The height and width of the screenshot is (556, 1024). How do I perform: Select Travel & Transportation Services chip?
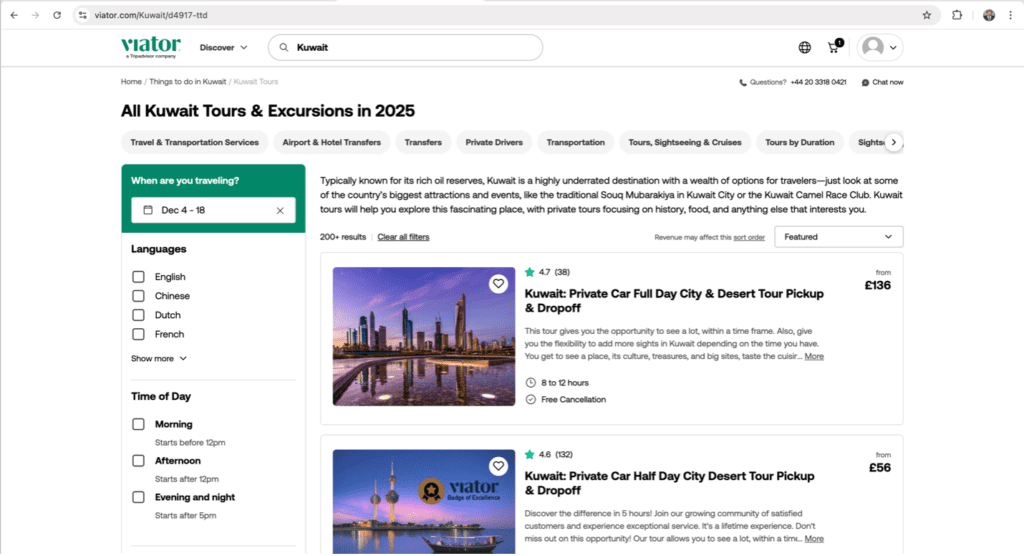195,142
